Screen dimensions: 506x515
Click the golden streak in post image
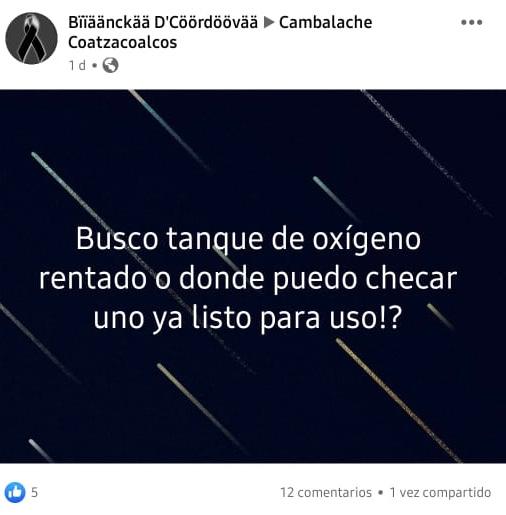(398, 400)
